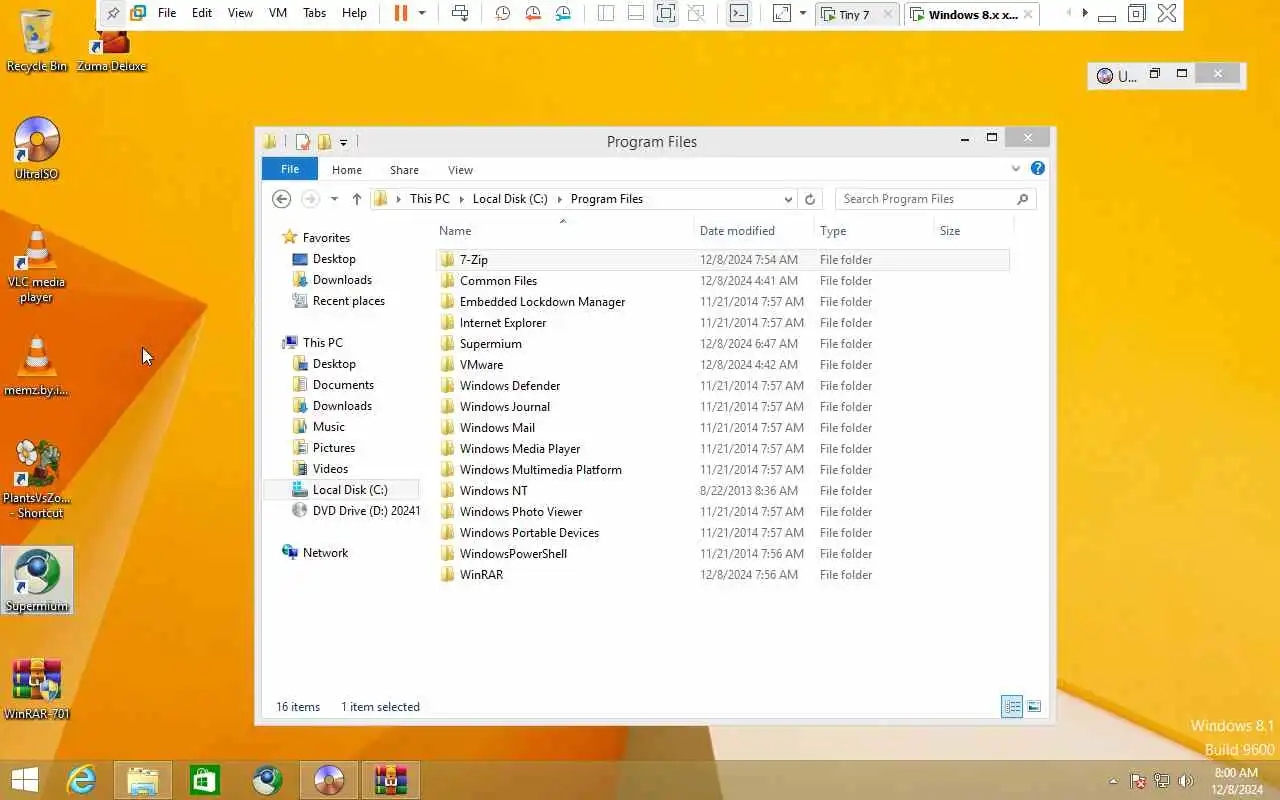This screenshot has width=1280, height=800.
Task: Open the VMware Edit menu
Action: pyautogui.click(x=202, y=13)
